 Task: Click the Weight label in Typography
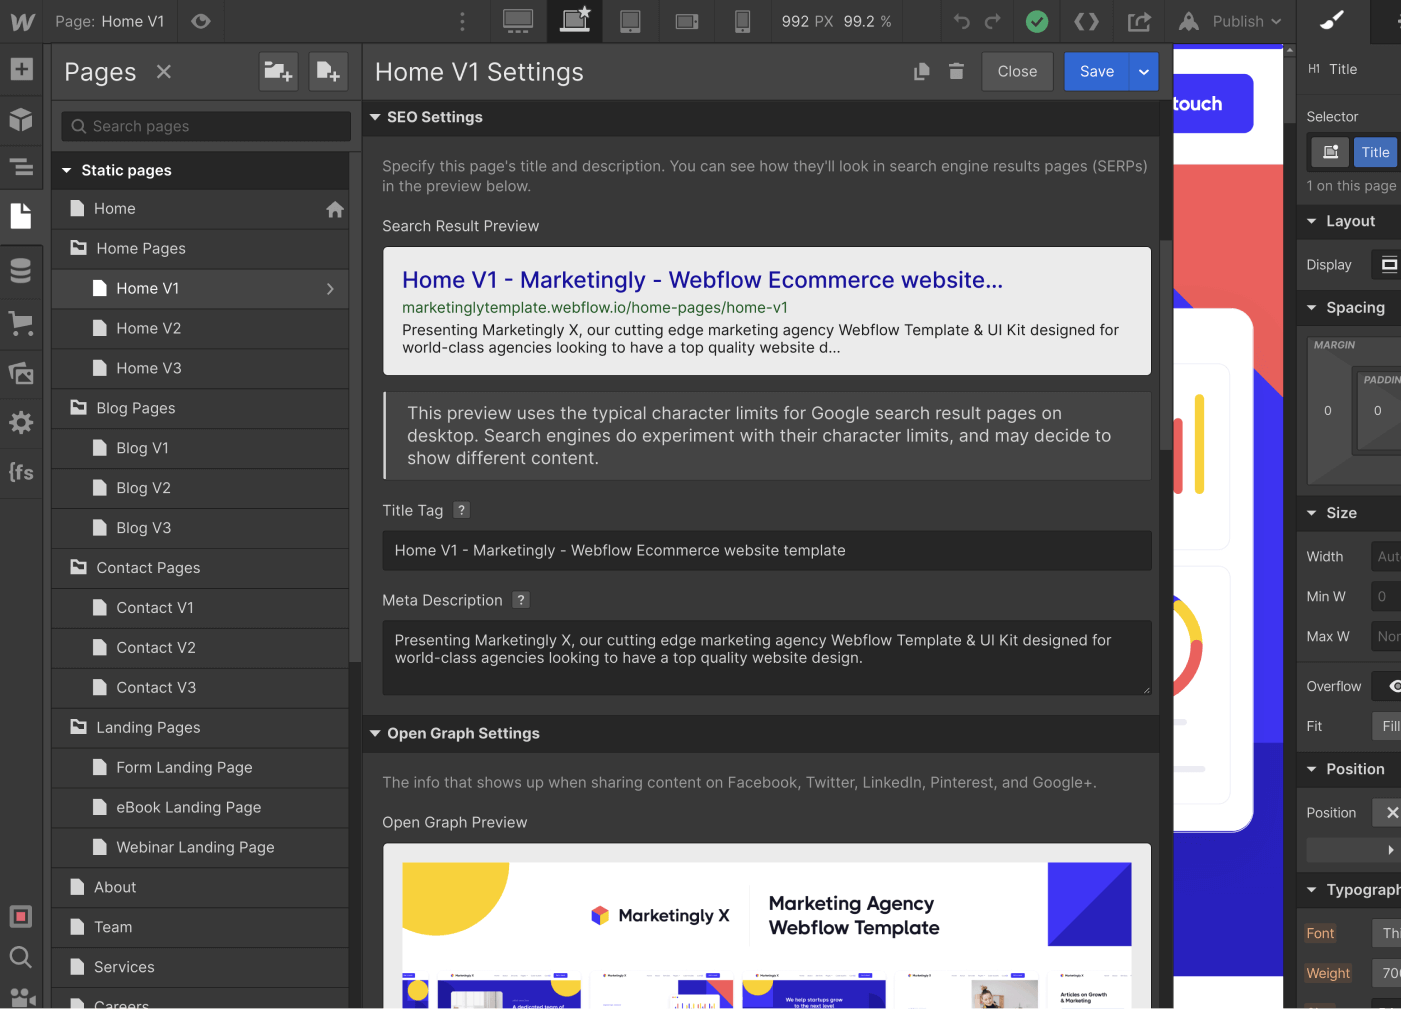pyautogui.click(x=1328, y=973)
